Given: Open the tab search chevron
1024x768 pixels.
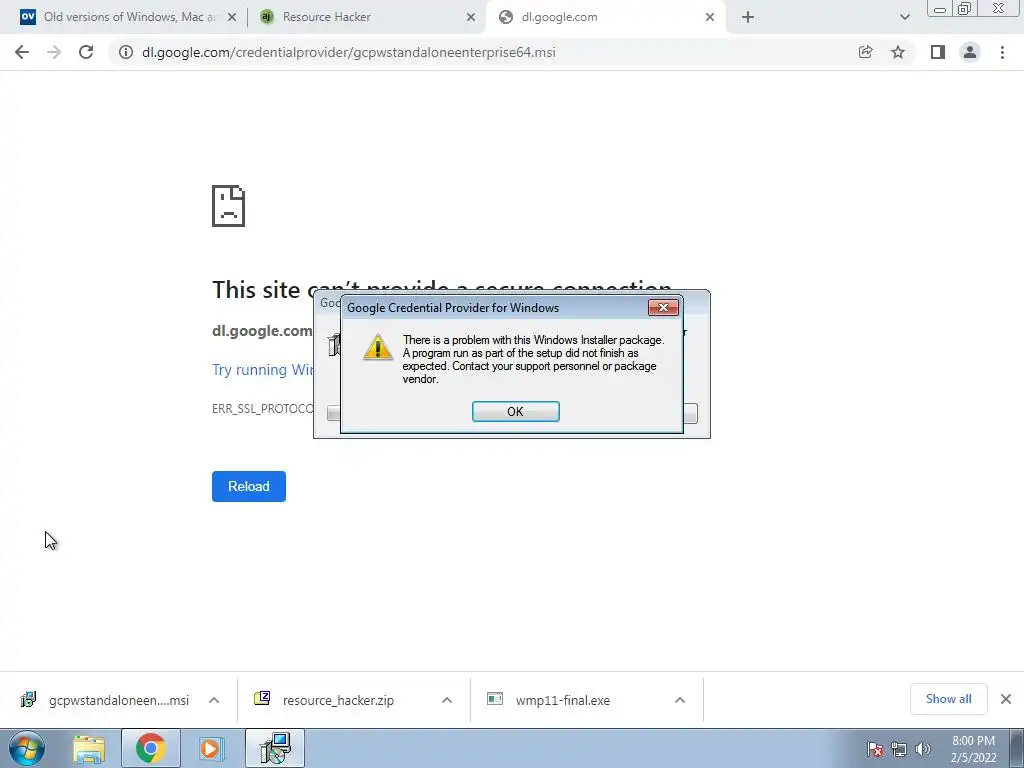Looking at the screenshot, I should point(904,18).
